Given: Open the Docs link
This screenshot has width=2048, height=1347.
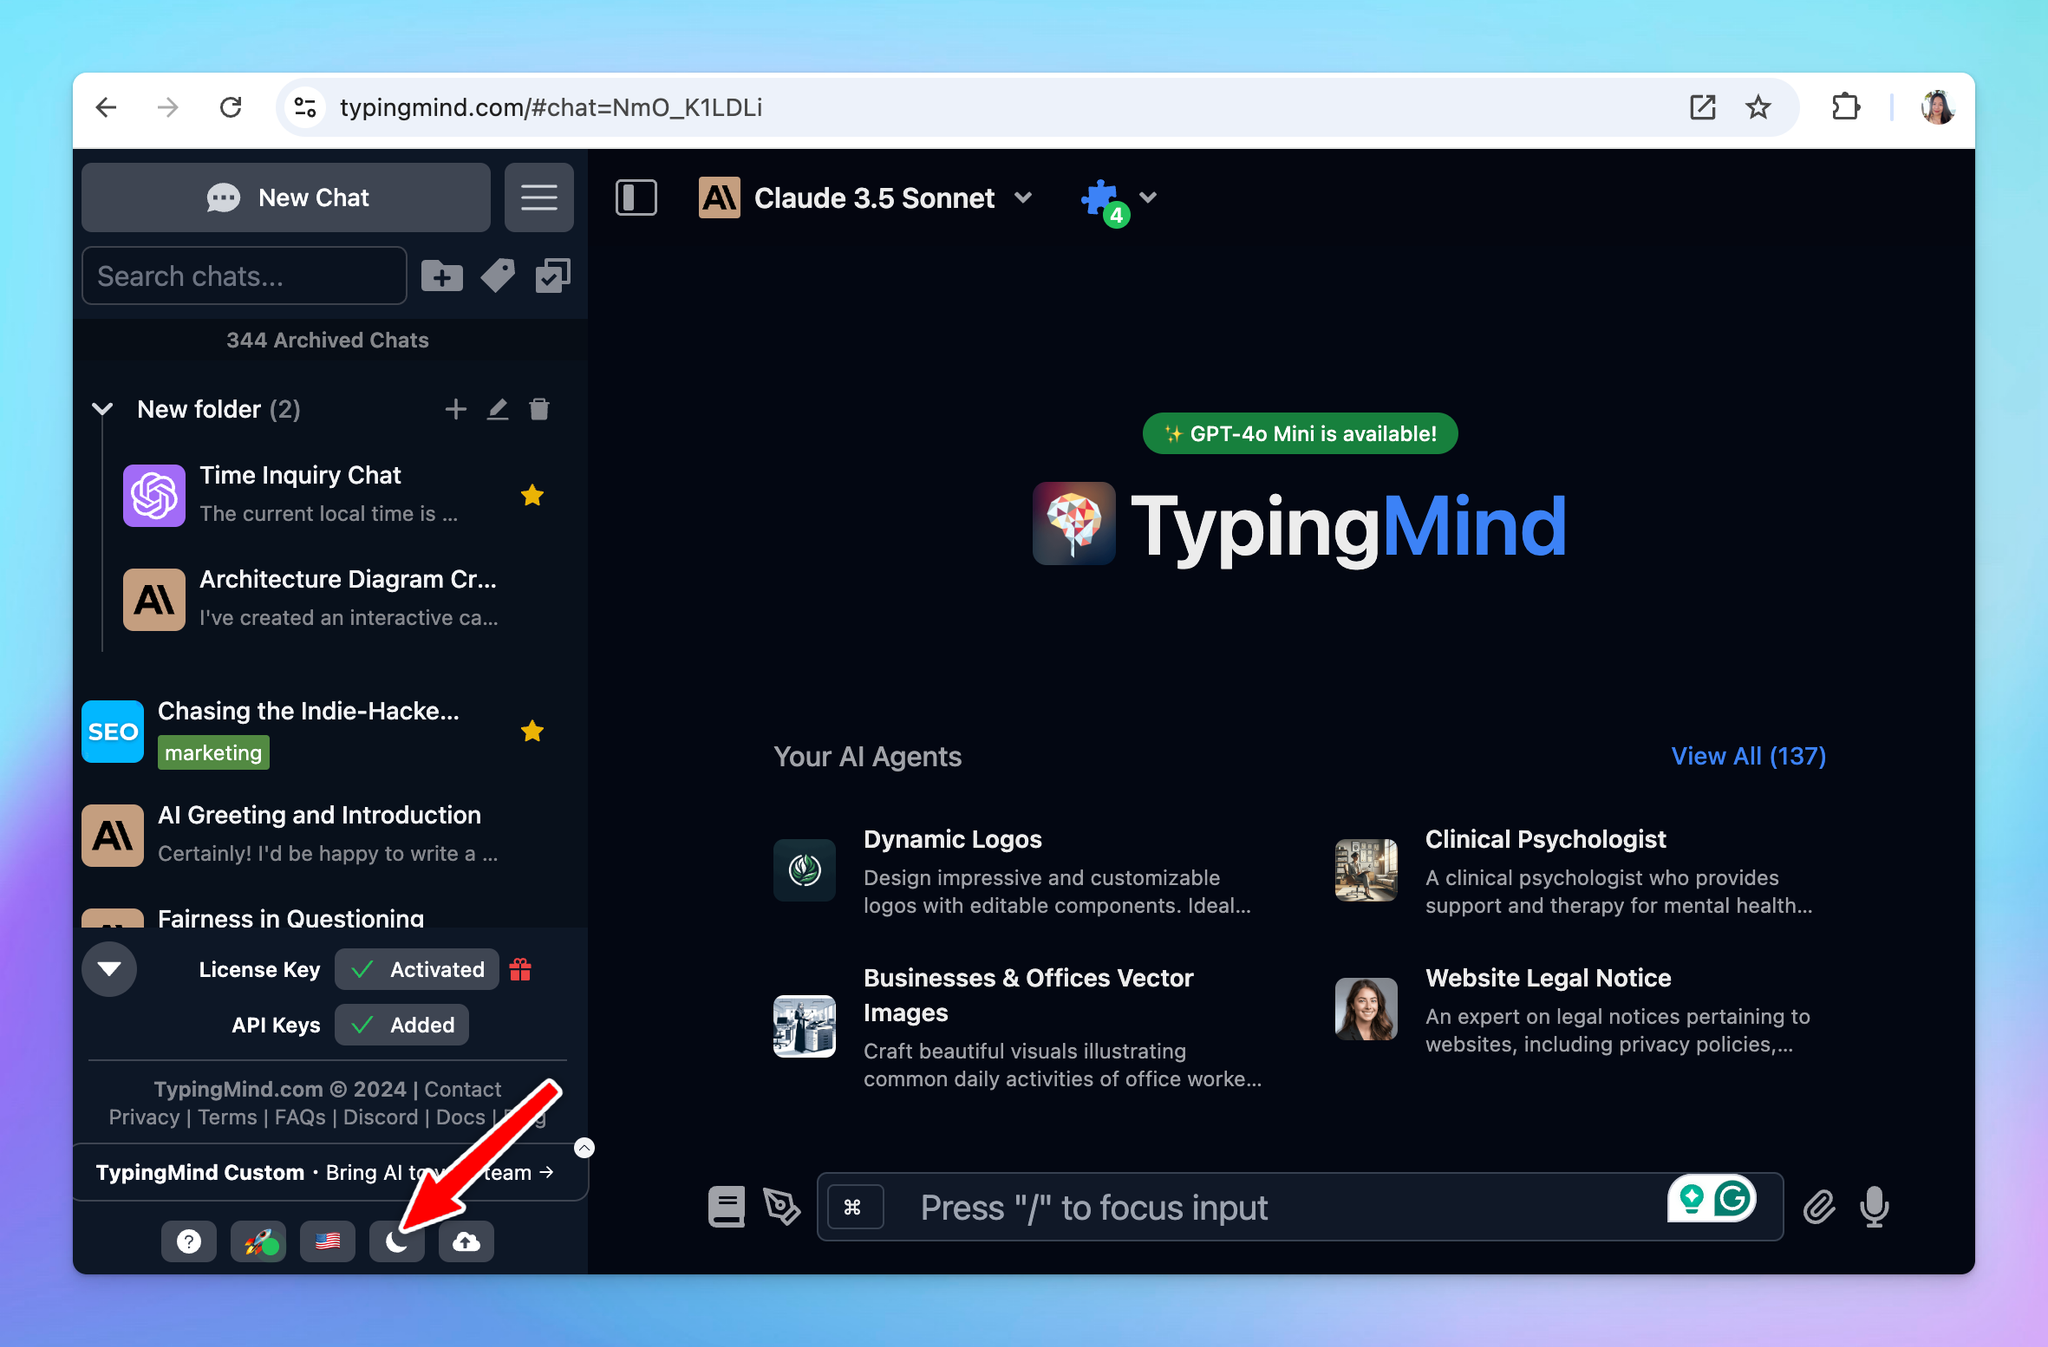Looking at the screenshot, I should click(460, 1117).
